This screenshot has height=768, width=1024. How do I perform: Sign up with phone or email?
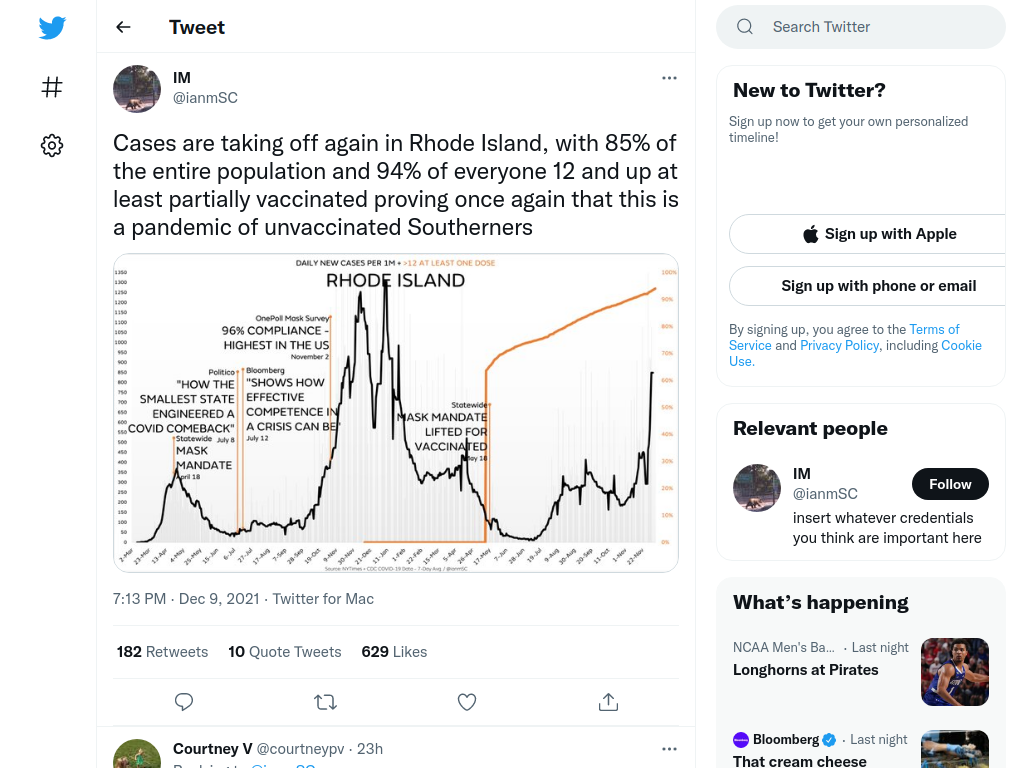[878, 286]
